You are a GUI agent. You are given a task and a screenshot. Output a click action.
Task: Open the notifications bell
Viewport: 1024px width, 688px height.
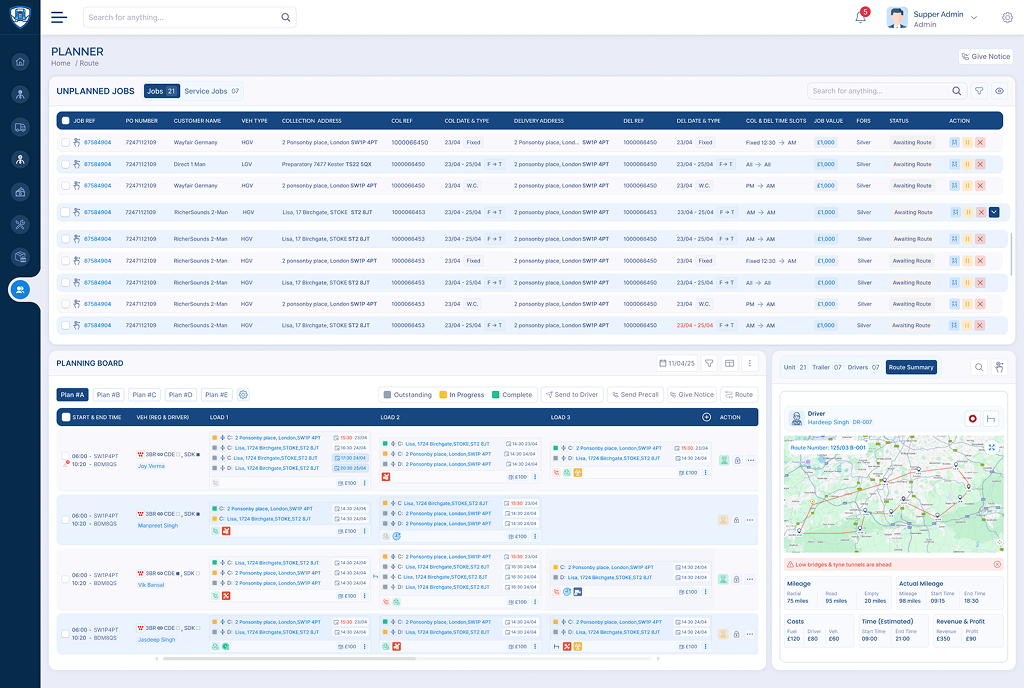(x=860, y=17)
